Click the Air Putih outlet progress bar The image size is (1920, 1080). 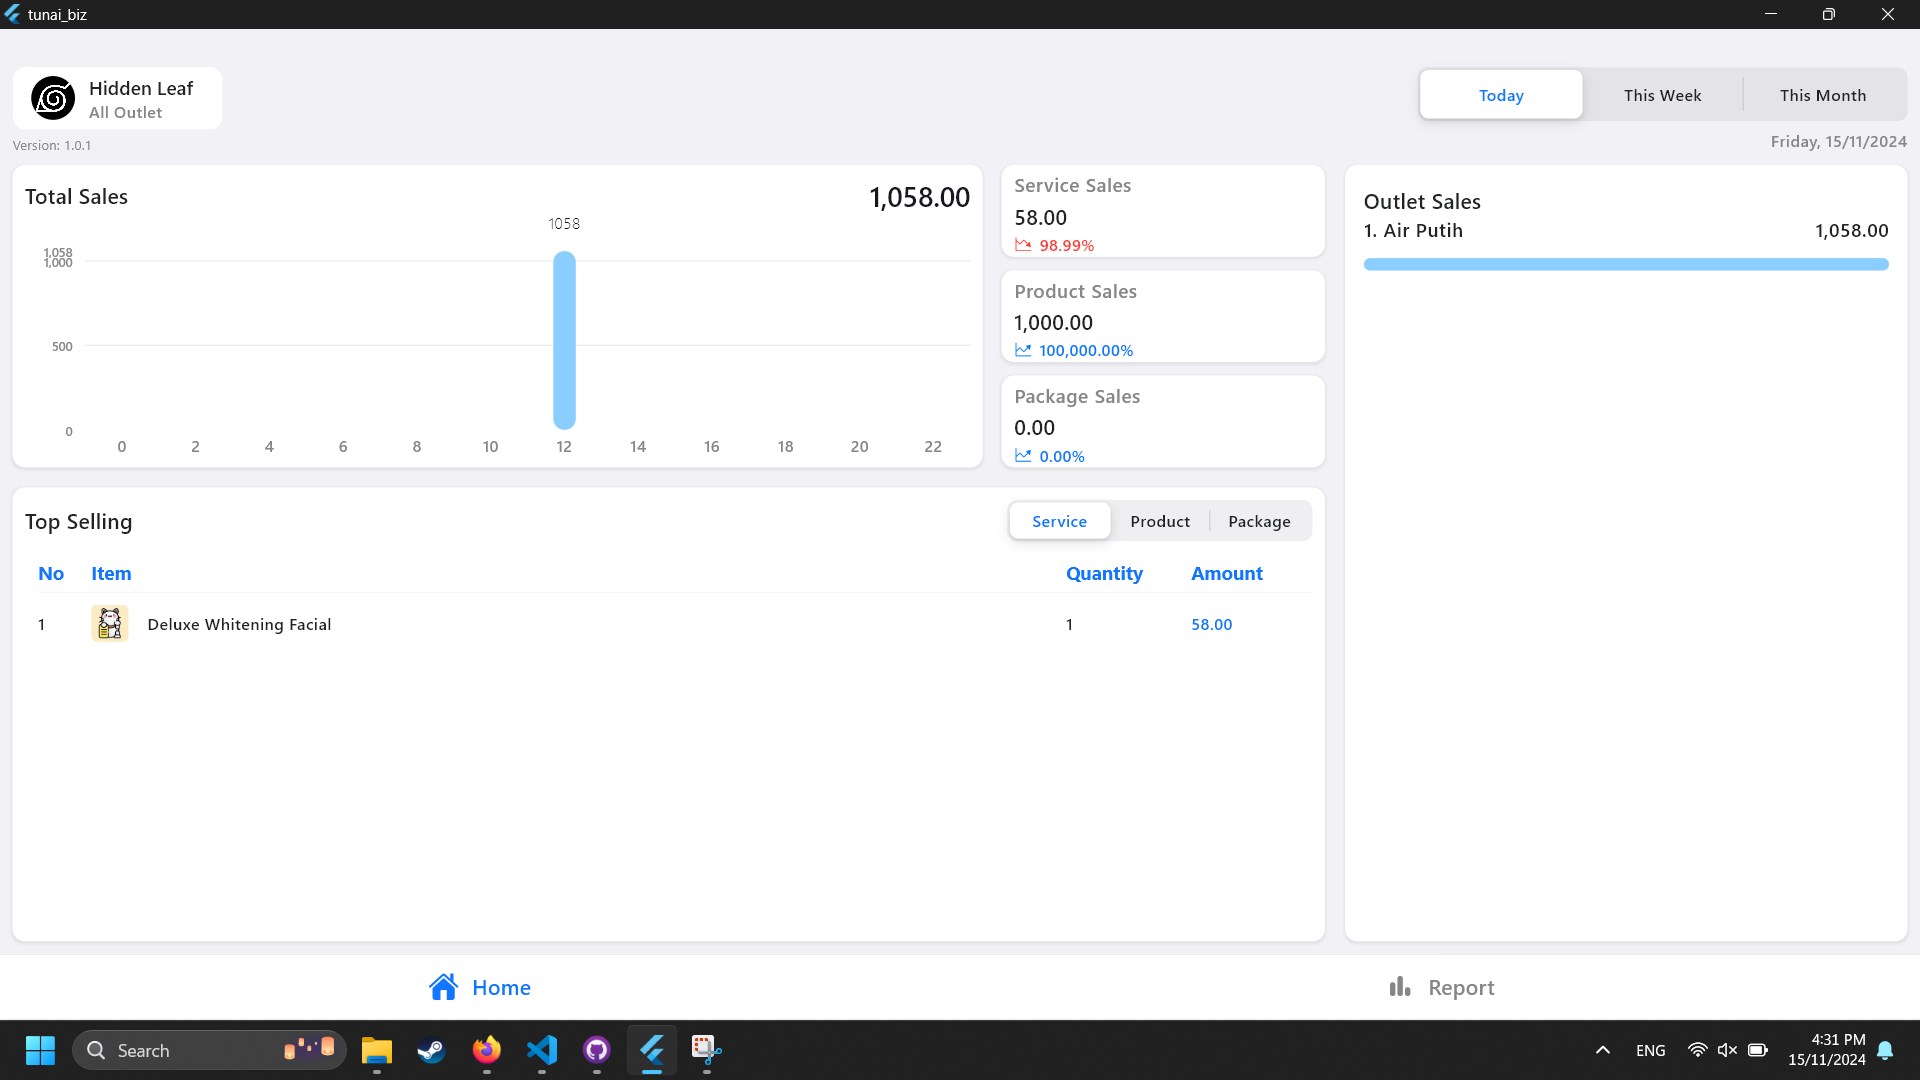(x=1625, y=264)
